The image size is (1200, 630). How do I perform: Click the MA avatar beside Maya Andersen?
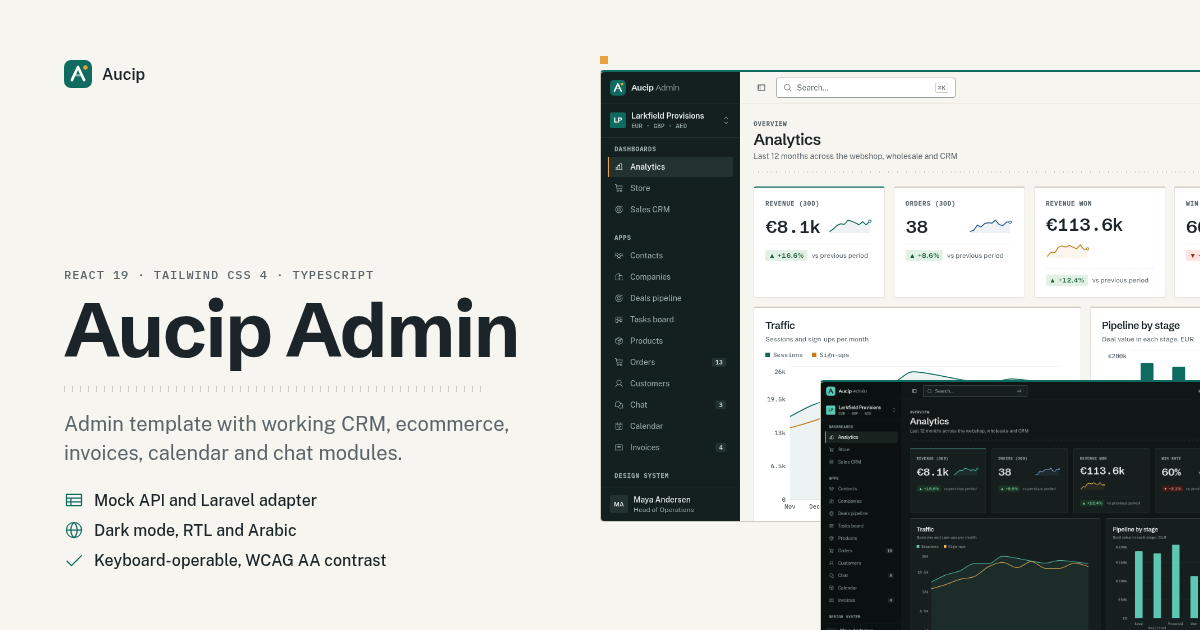coord(619,504)
